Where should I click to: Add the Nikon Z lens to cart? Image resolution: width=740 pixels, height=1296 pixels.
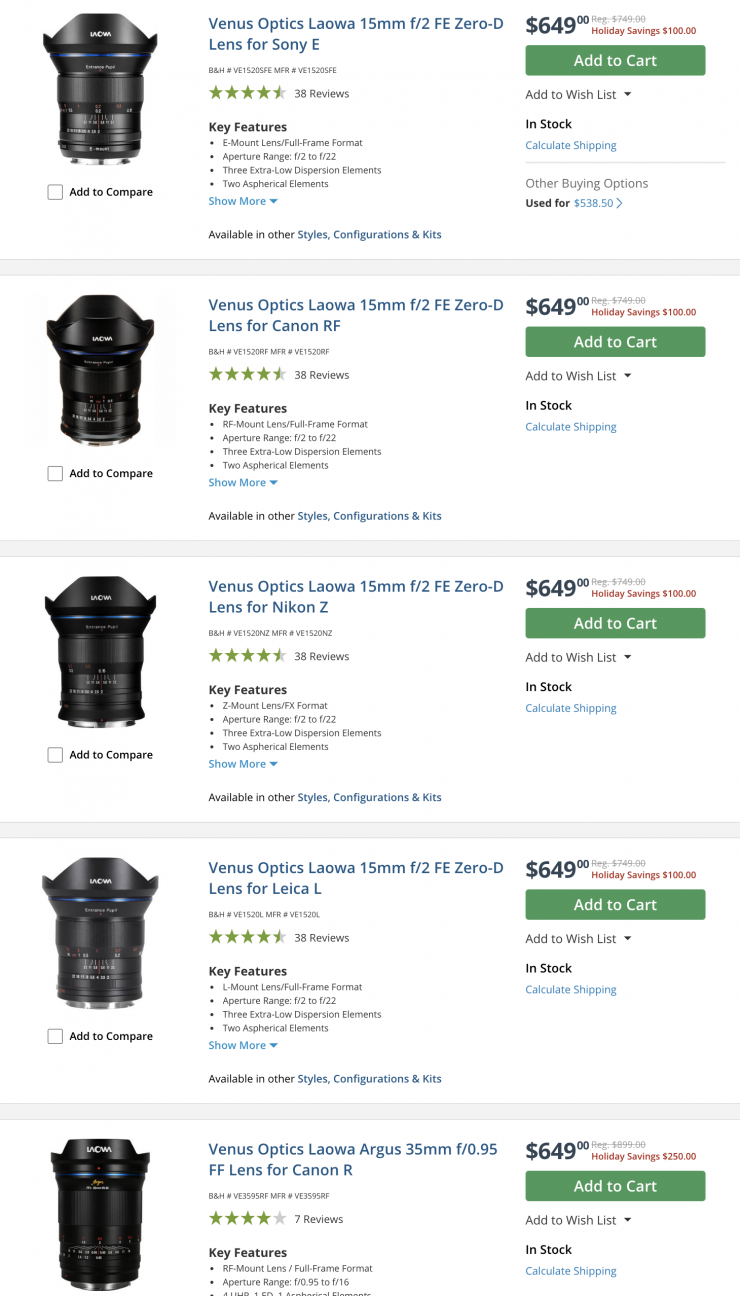tap(615, 623)
